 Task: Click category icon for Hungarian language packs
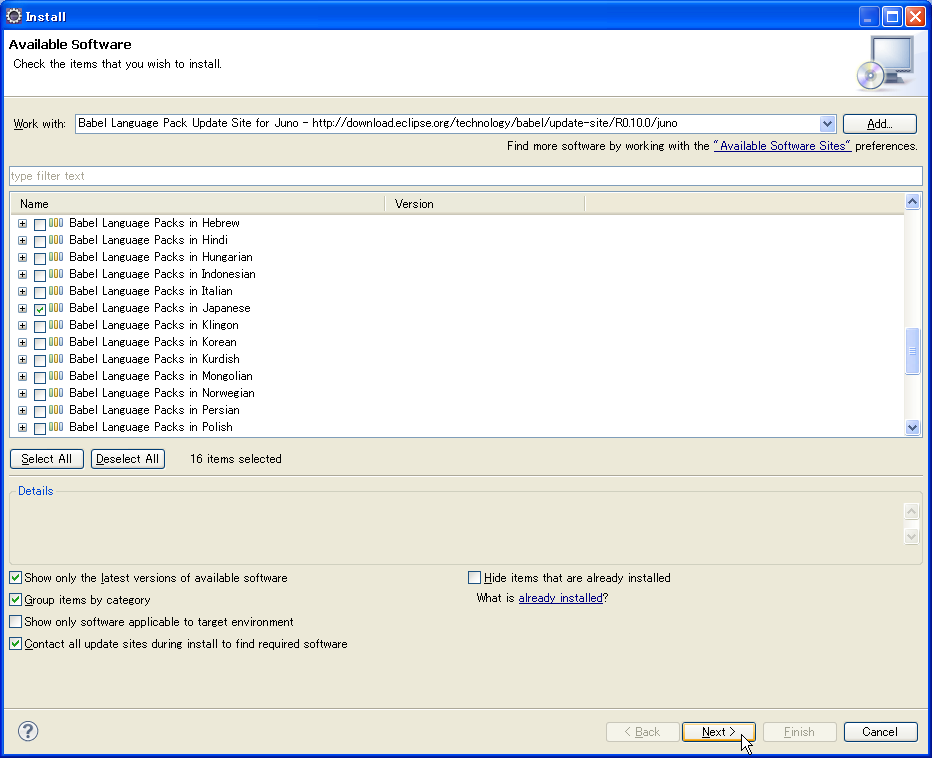pyautogui.click(x=56, y=257)
